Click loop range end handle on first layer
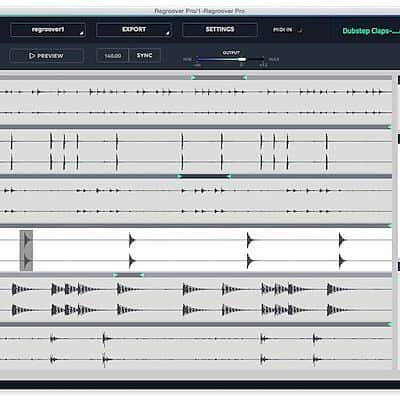The image size is (400, 400). (x=245, y=78)
